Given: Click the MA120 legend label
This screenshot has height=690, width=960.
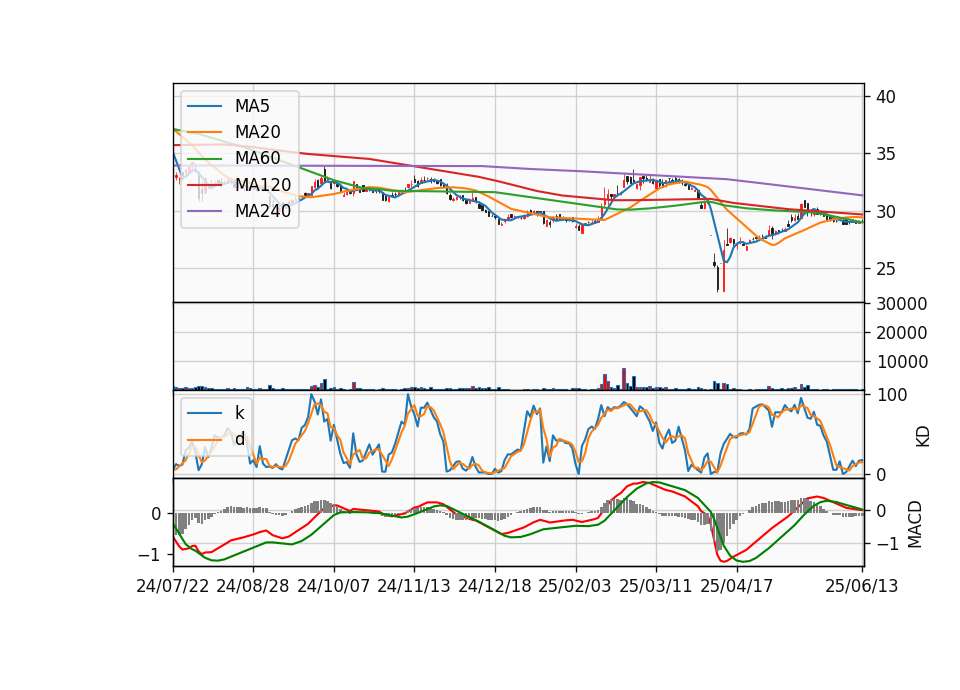Looking at the screenshot, I should (x=263, y=184).
